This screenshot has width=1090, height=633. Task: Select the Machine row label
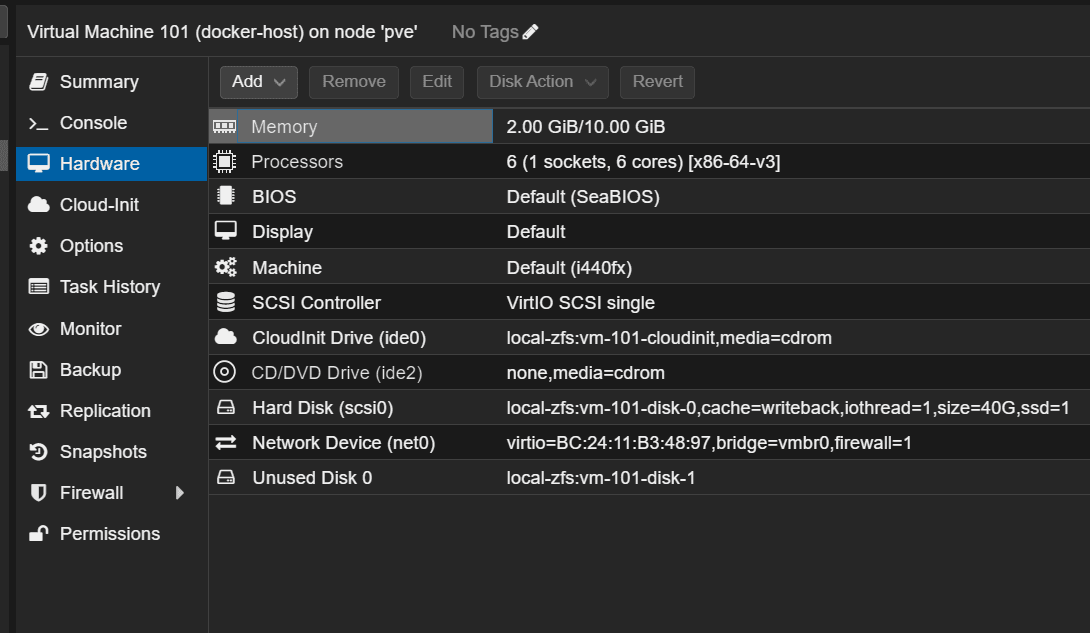(287, 268)
